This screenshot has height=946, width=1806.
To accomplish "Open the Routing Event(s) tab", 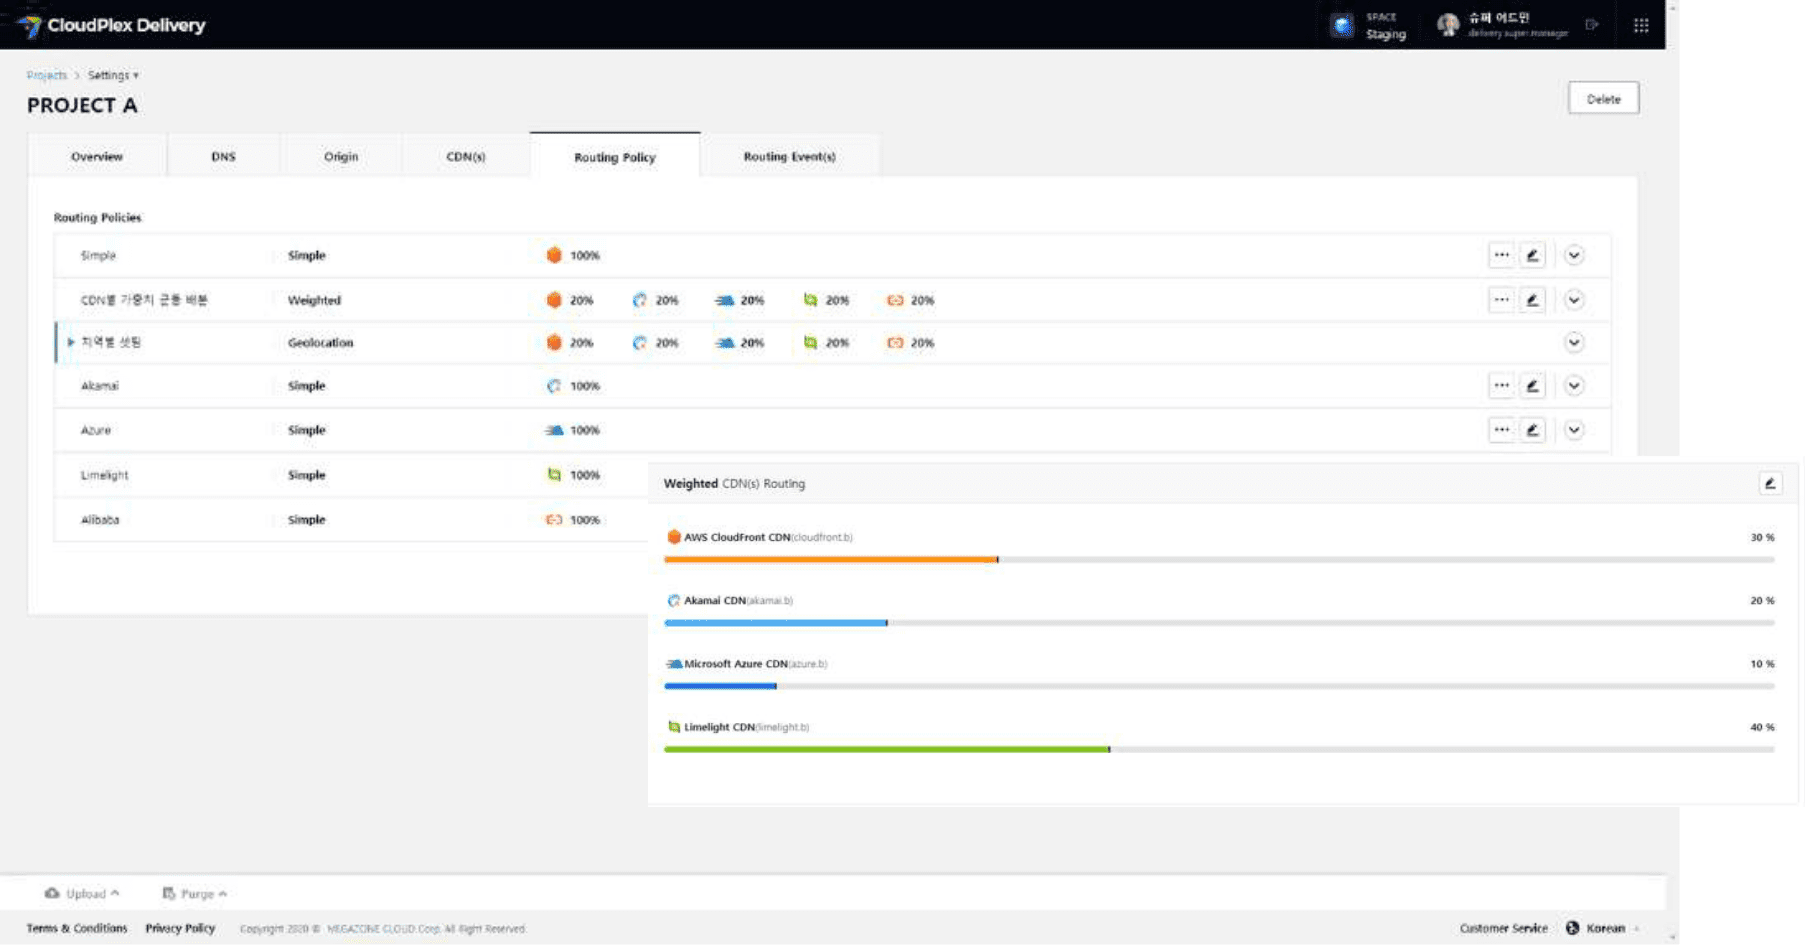I will [x=789, y=156].
